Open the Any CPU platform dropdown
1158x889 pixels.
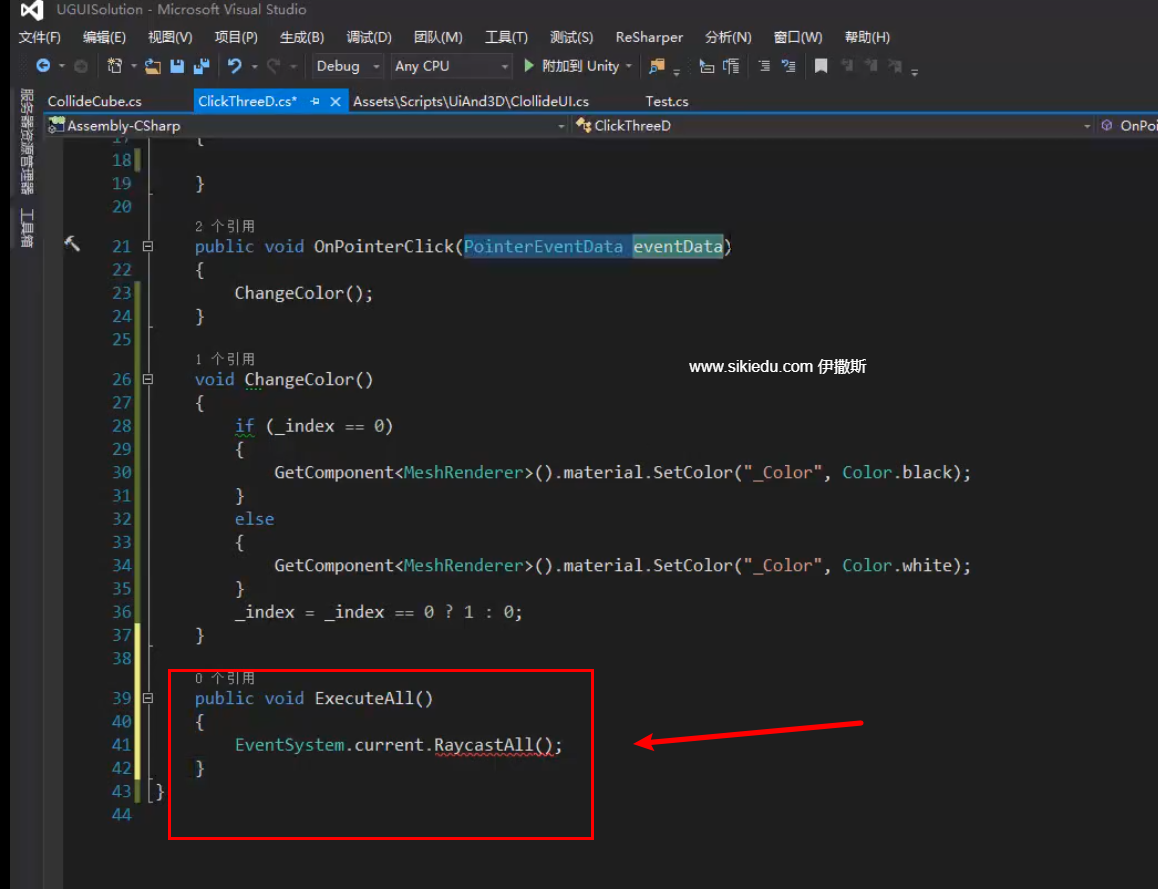451,66
